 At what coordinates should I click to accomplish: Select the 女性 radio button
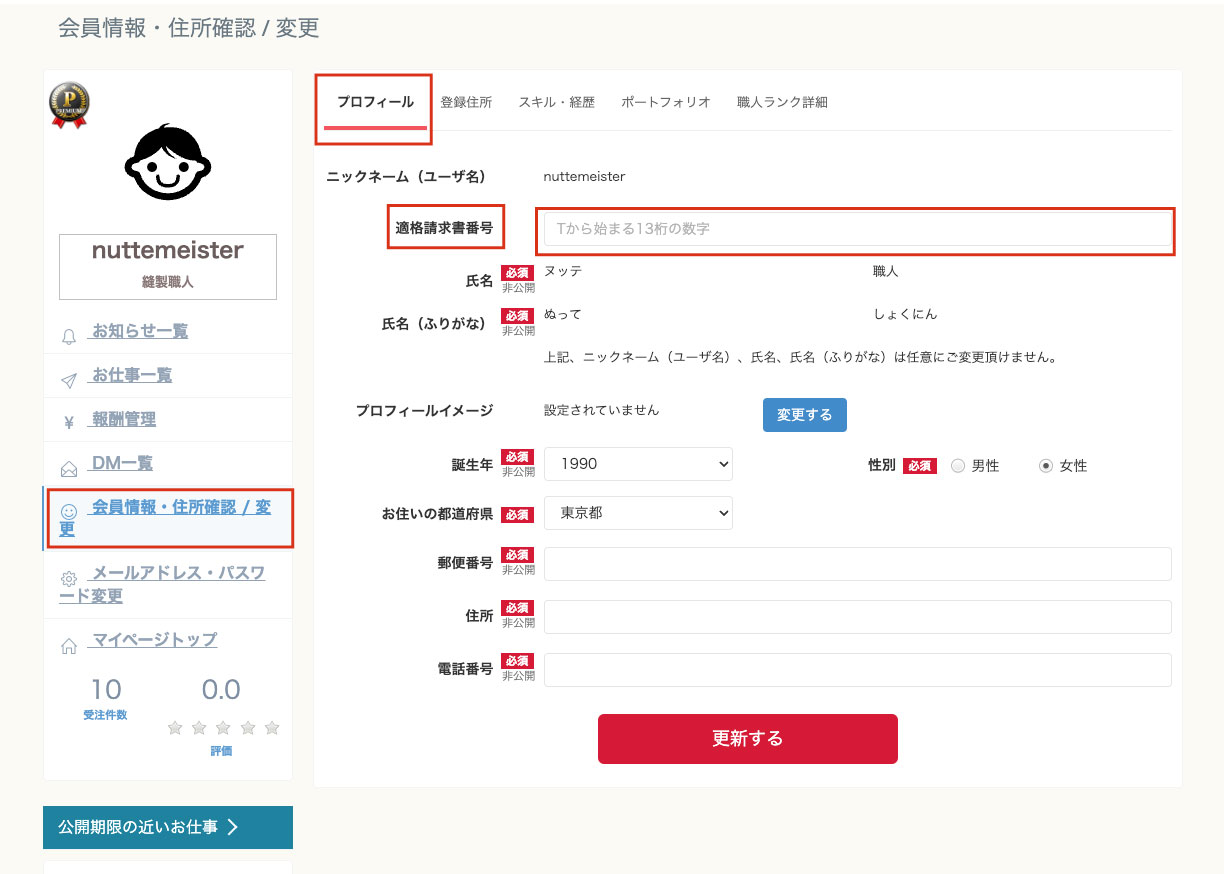coord(1046,466)
